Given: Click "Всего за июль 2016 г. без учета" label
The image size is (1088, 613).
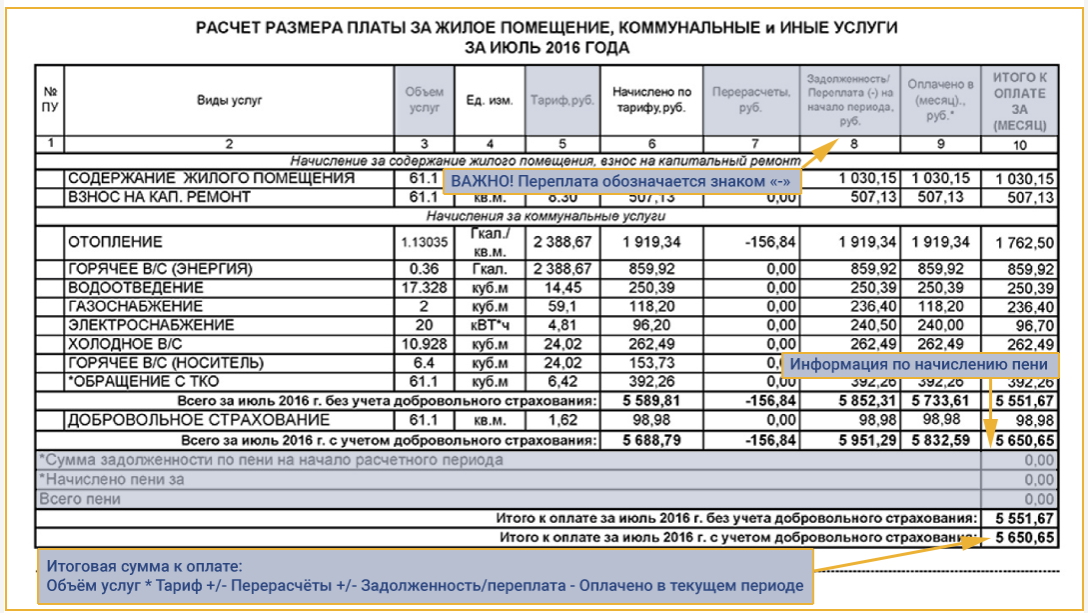Looking at the screenshot, I should (x=387, y=401).
